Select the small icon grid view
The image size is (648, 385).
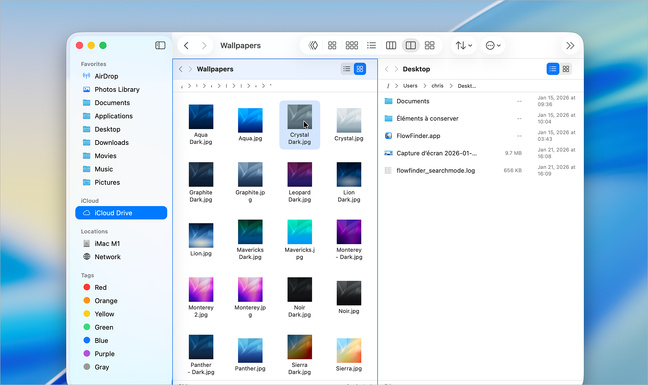[x=352, y=45]
